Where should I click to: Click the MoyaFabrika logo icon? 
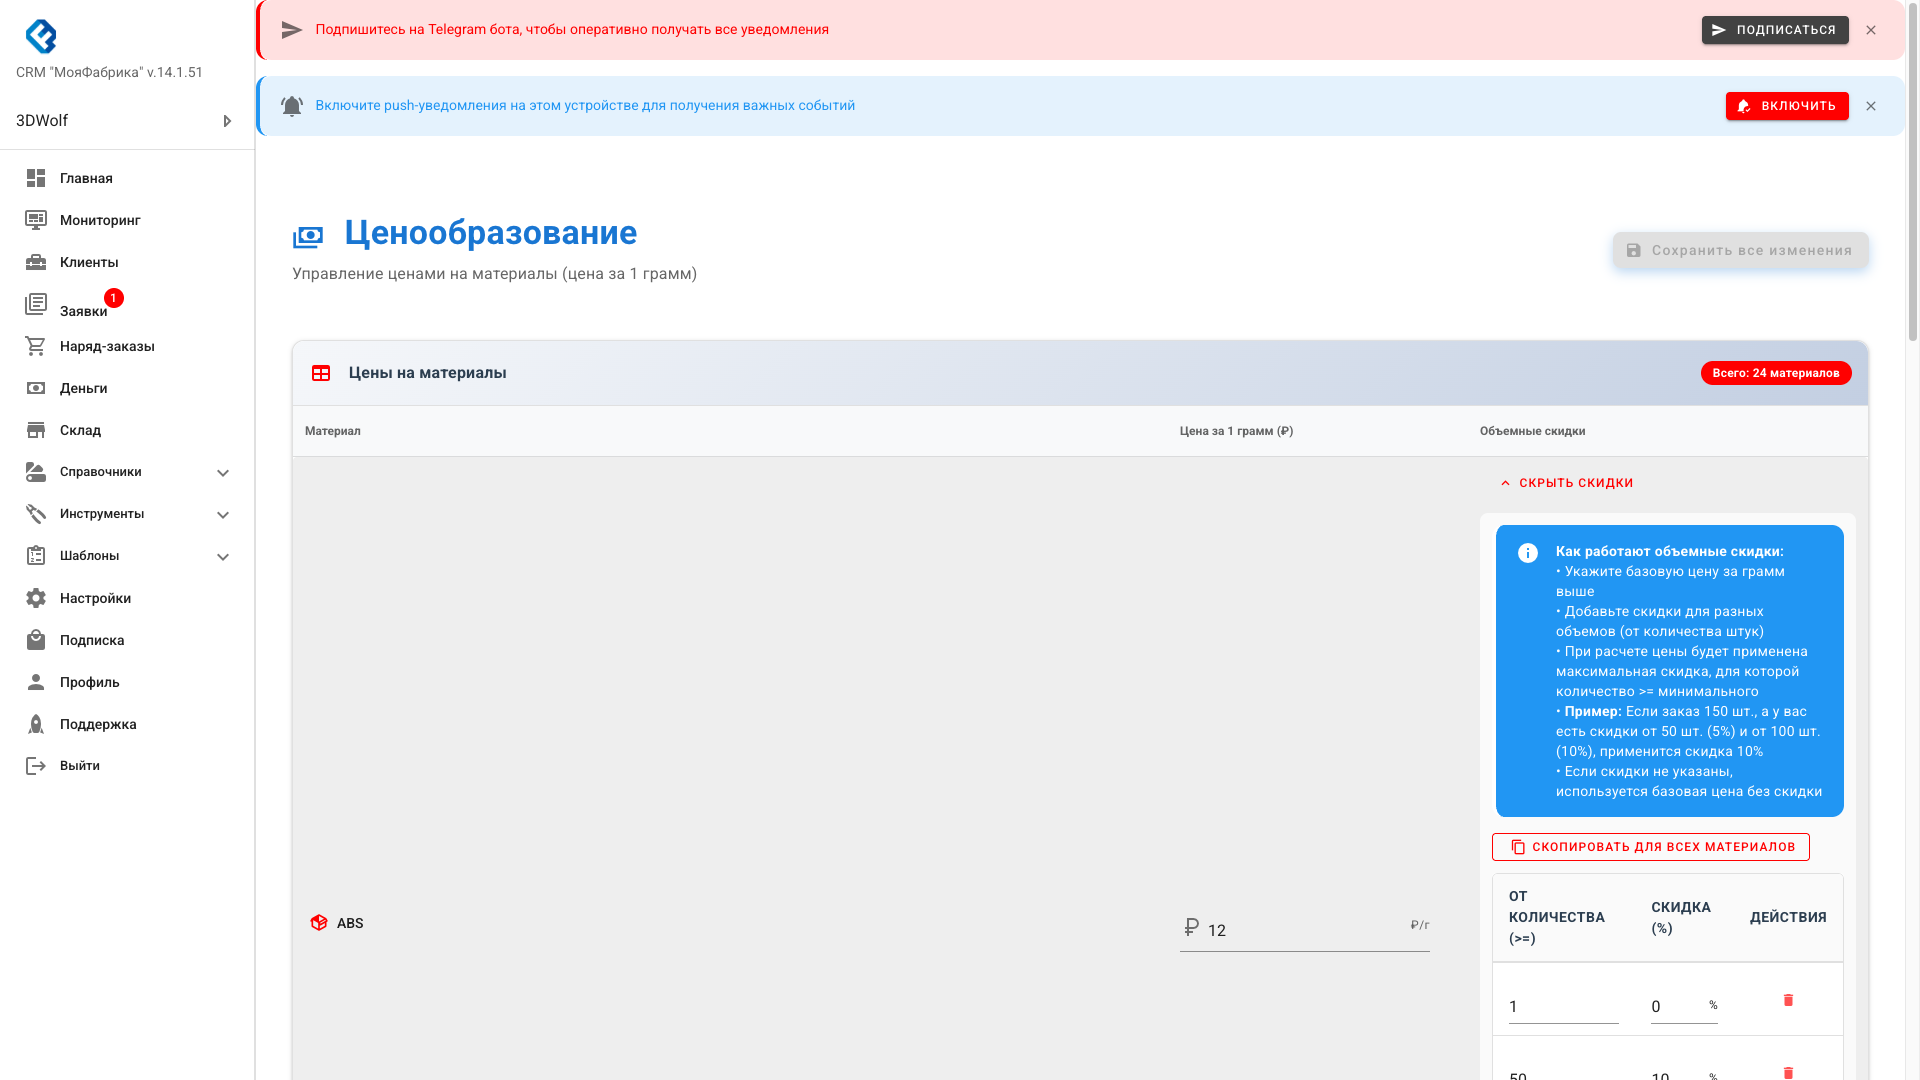tap(41, 36)
